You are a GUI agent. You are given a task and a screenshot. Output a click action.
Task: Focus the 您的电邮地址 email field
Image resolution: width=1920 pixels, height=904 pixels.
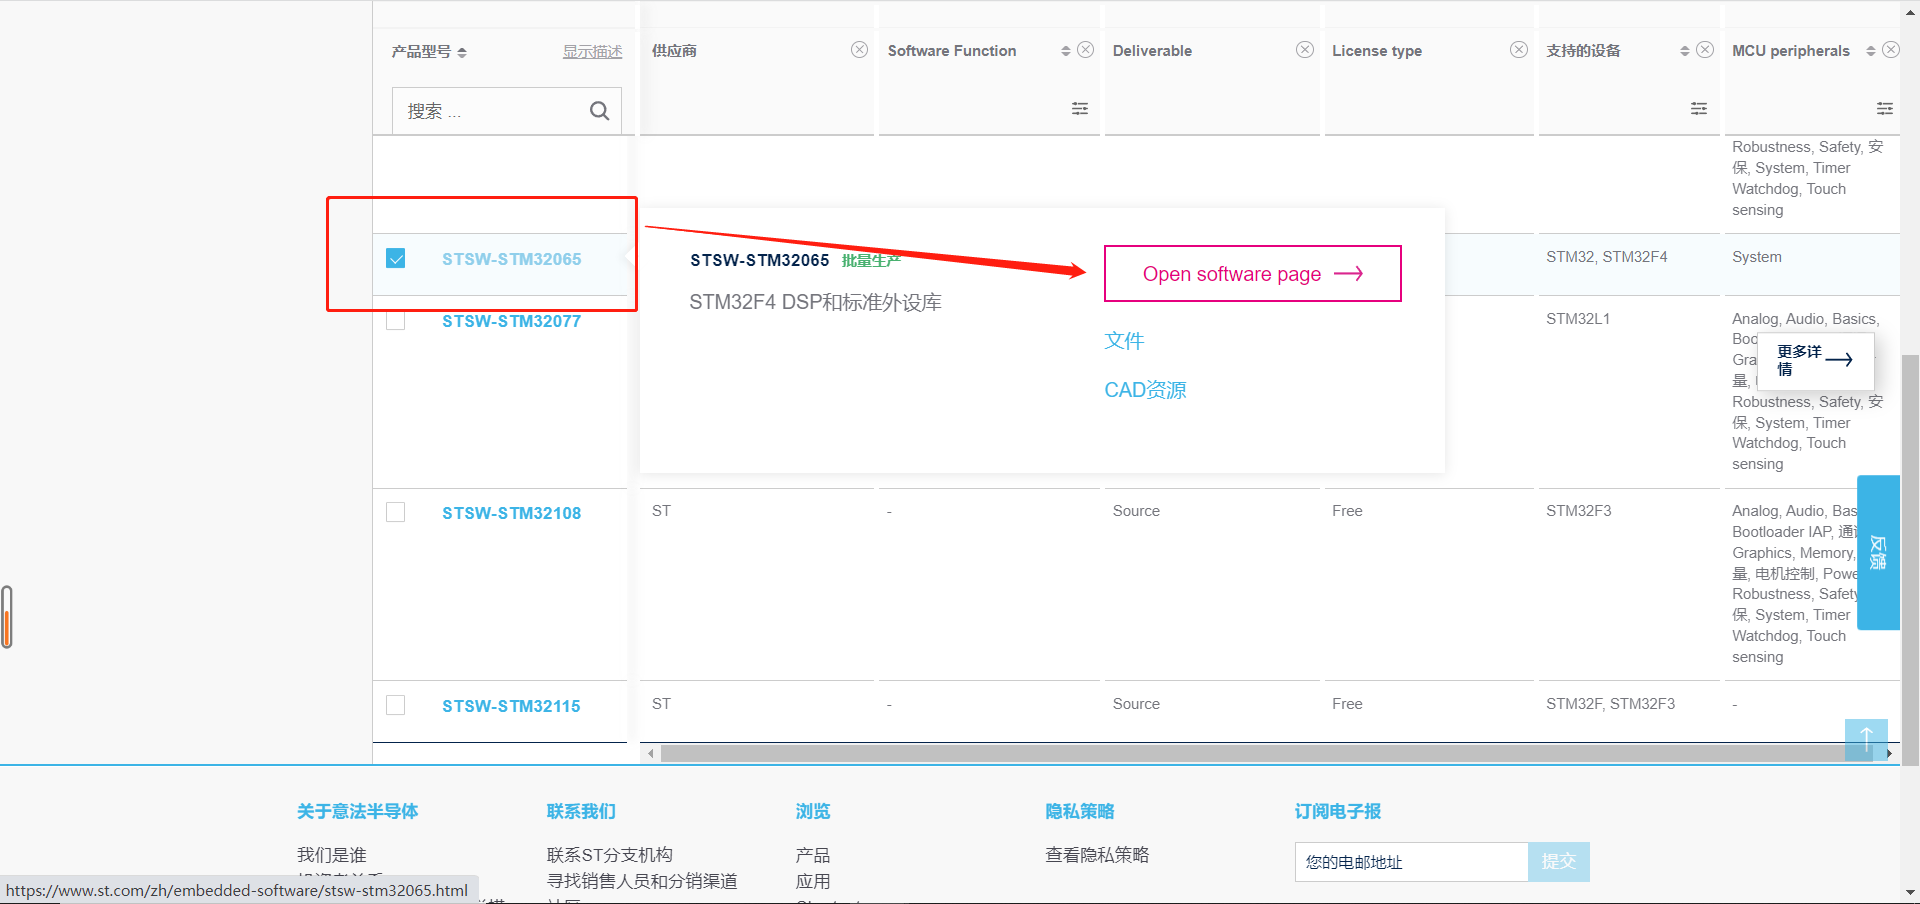(1411, 862)
